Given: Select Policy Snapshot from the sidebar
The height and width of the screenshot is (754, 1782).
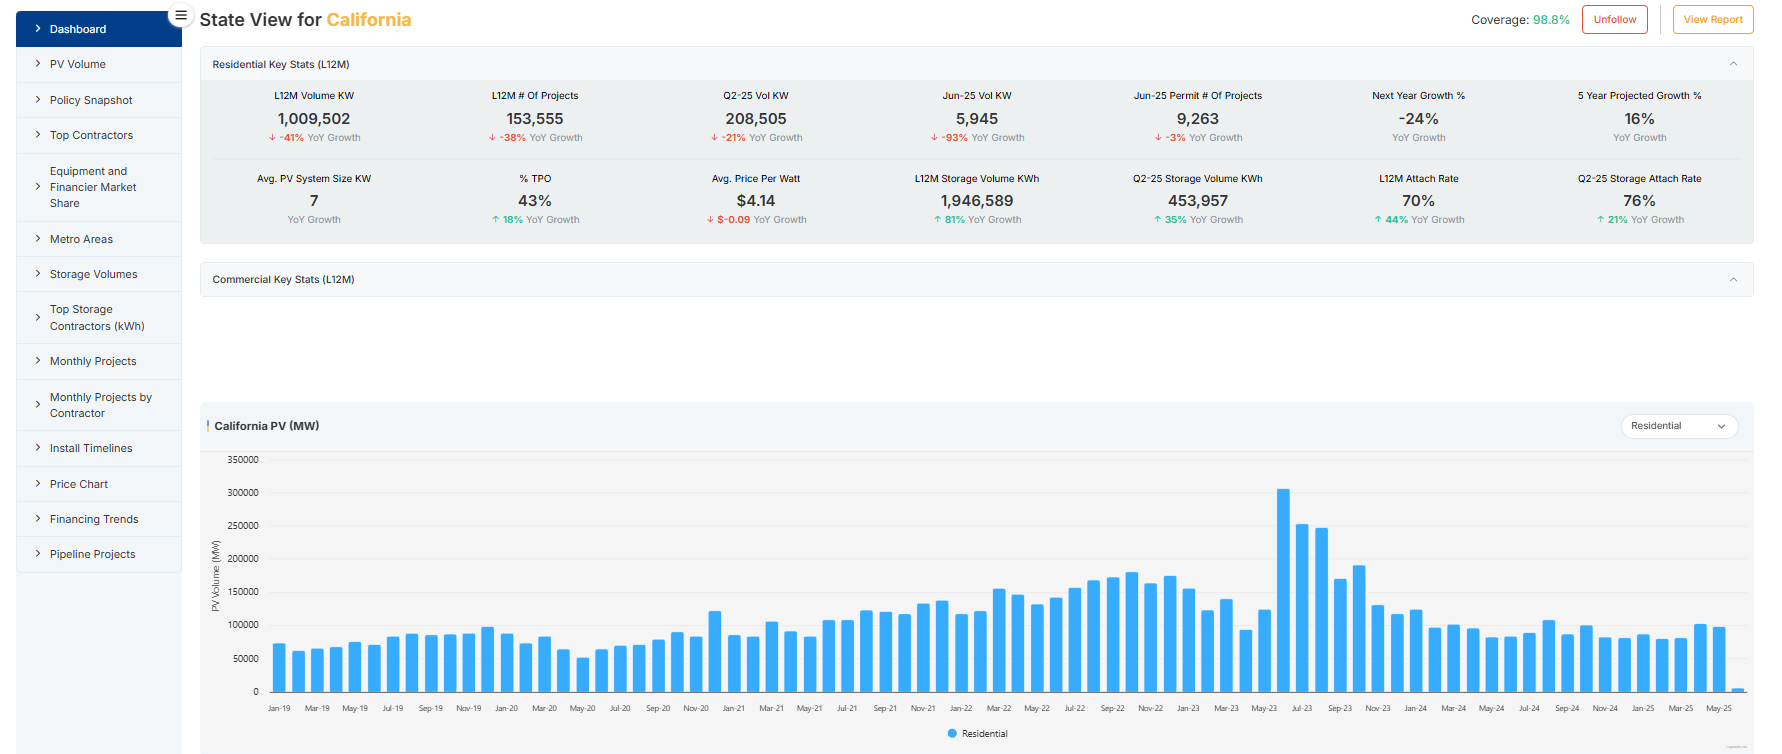Looking at the screenshot, I should point(91,100).
